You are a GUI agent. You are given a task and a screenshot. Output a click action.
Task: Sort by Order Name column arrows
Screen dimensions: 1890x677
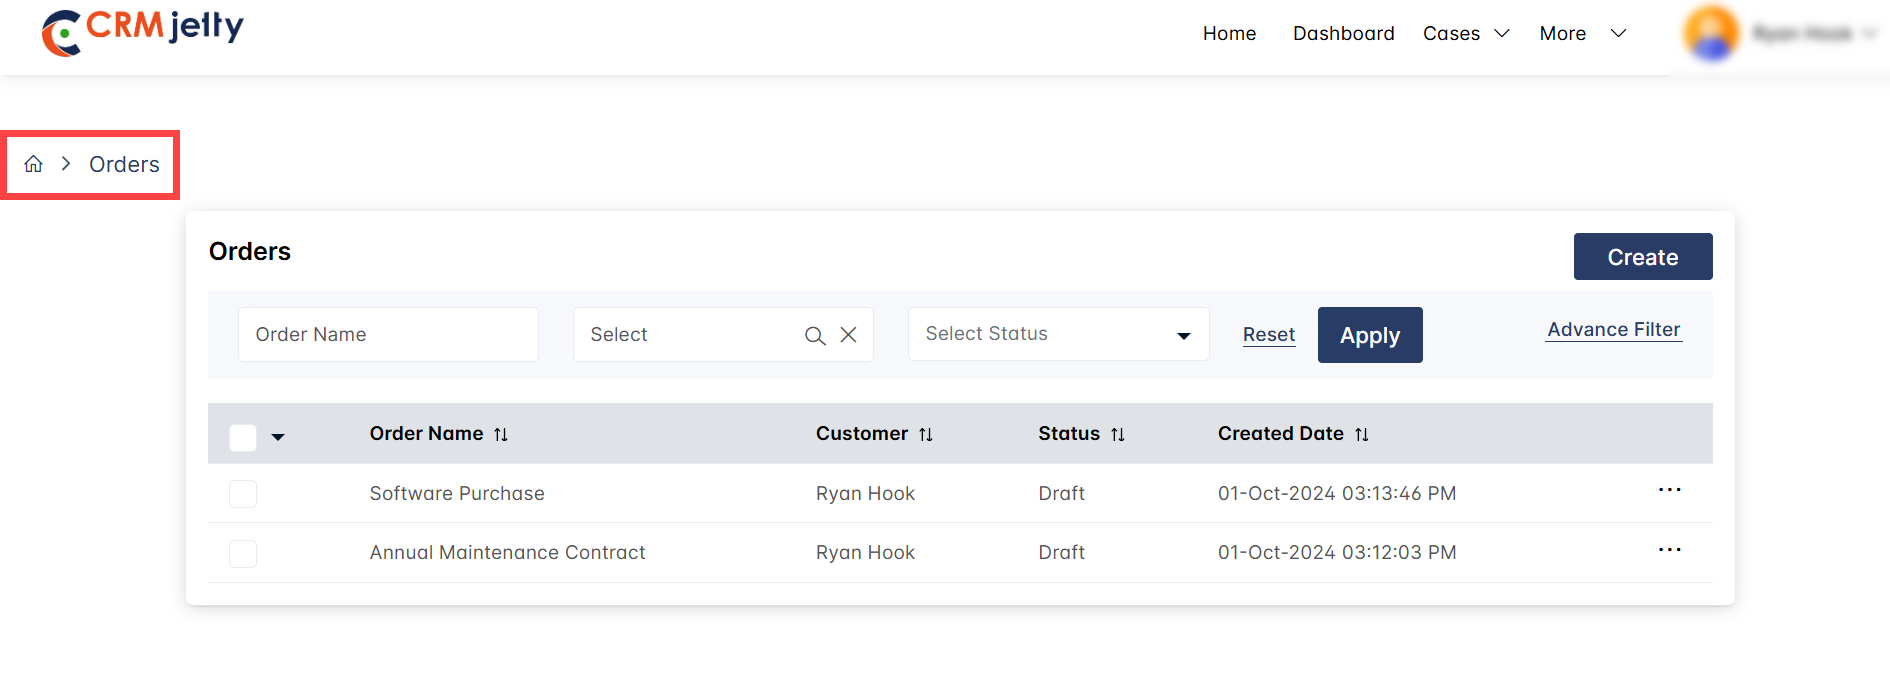pyautogui.click(x=501, y=434)
